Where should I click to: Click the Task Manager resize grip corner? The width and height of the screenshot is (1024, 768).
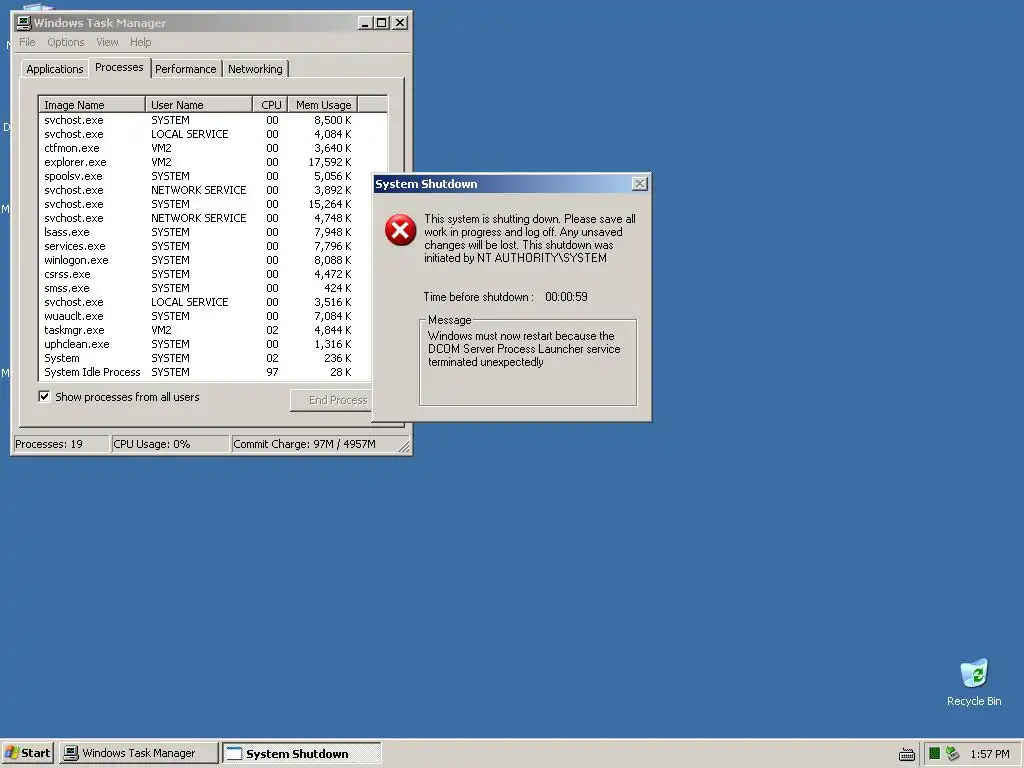[404, 447]
